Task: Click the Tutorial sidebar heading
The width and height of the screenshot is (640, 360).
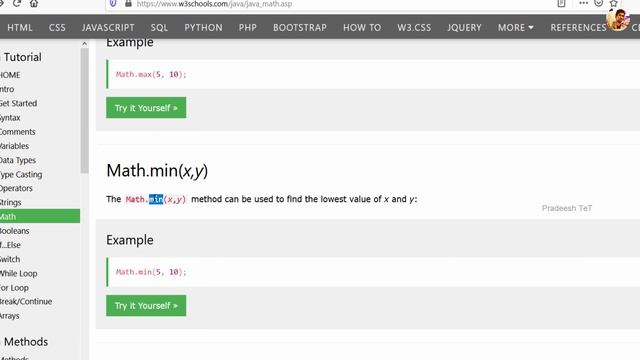Action: (x=22, y=57)
